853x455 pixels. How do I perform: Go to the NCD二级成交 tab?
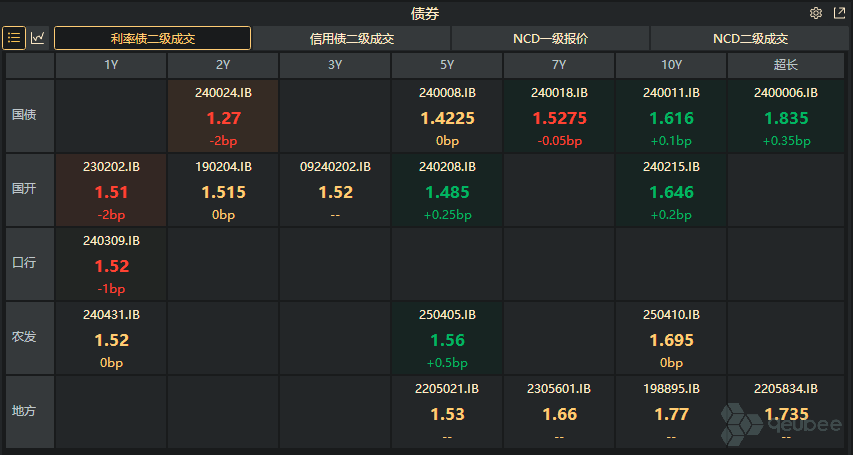pyautogui.click(x=750, y=39)
